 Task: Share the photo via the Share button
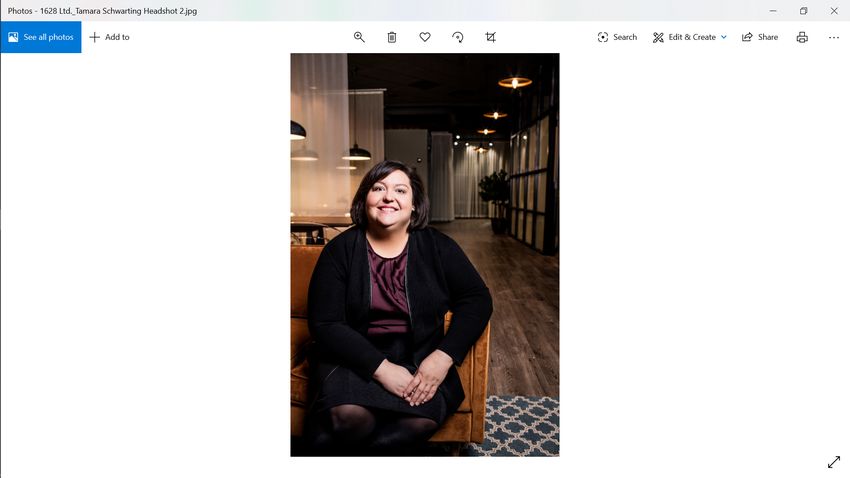pyautogui.click(x=760, y=37)
